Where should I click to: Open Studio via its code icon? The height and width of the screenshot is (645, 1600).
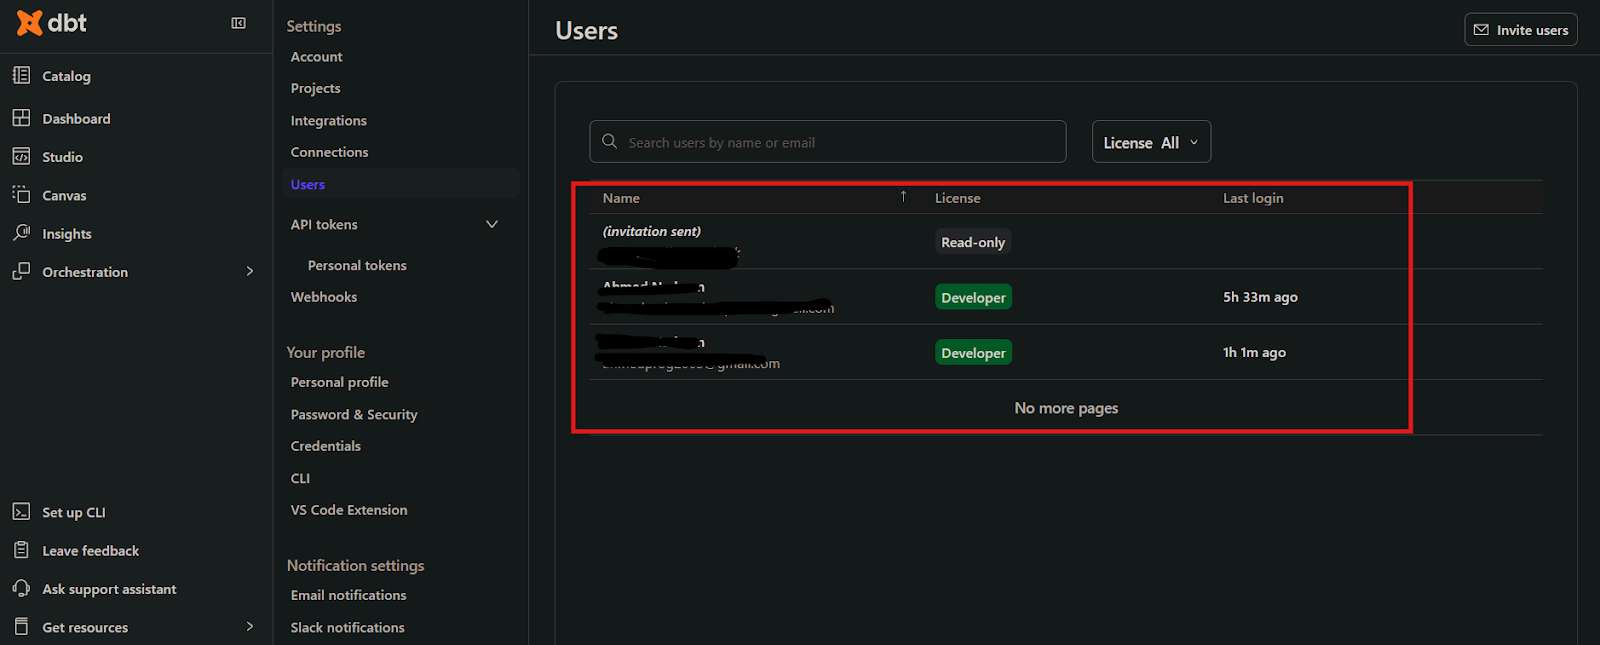(21, 157)
